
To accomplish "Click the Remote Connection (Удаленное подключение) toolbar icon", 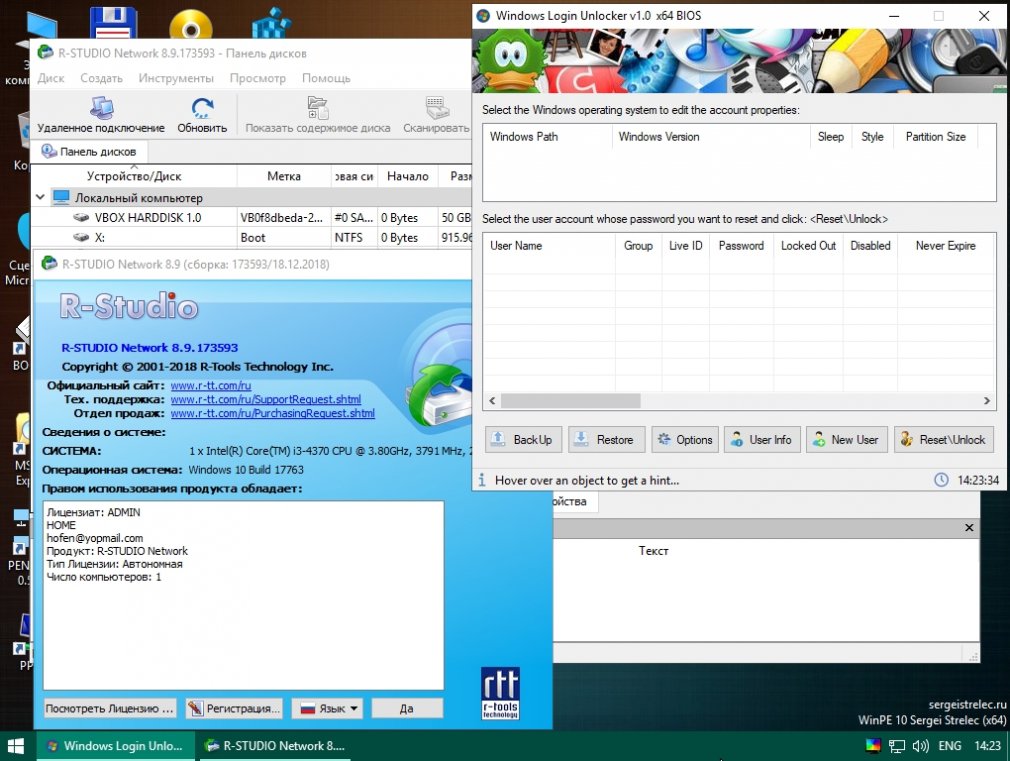I will [x=101, y=108].
